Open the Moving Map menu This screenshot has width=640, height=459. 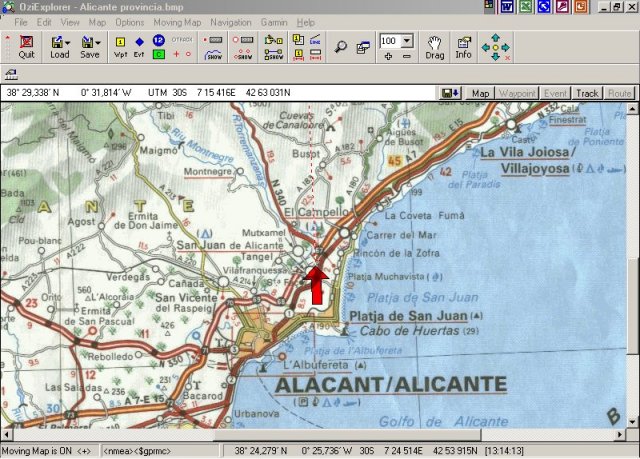point(177,21)
